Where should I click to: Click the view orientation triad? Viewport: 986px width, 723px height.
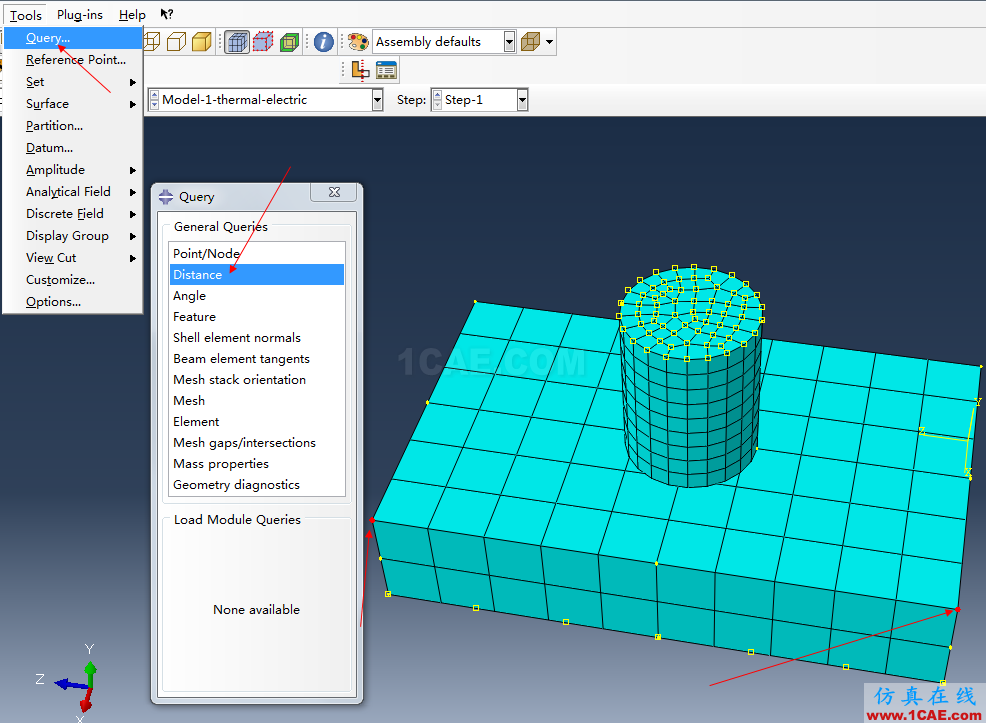(x=75, y=682)
